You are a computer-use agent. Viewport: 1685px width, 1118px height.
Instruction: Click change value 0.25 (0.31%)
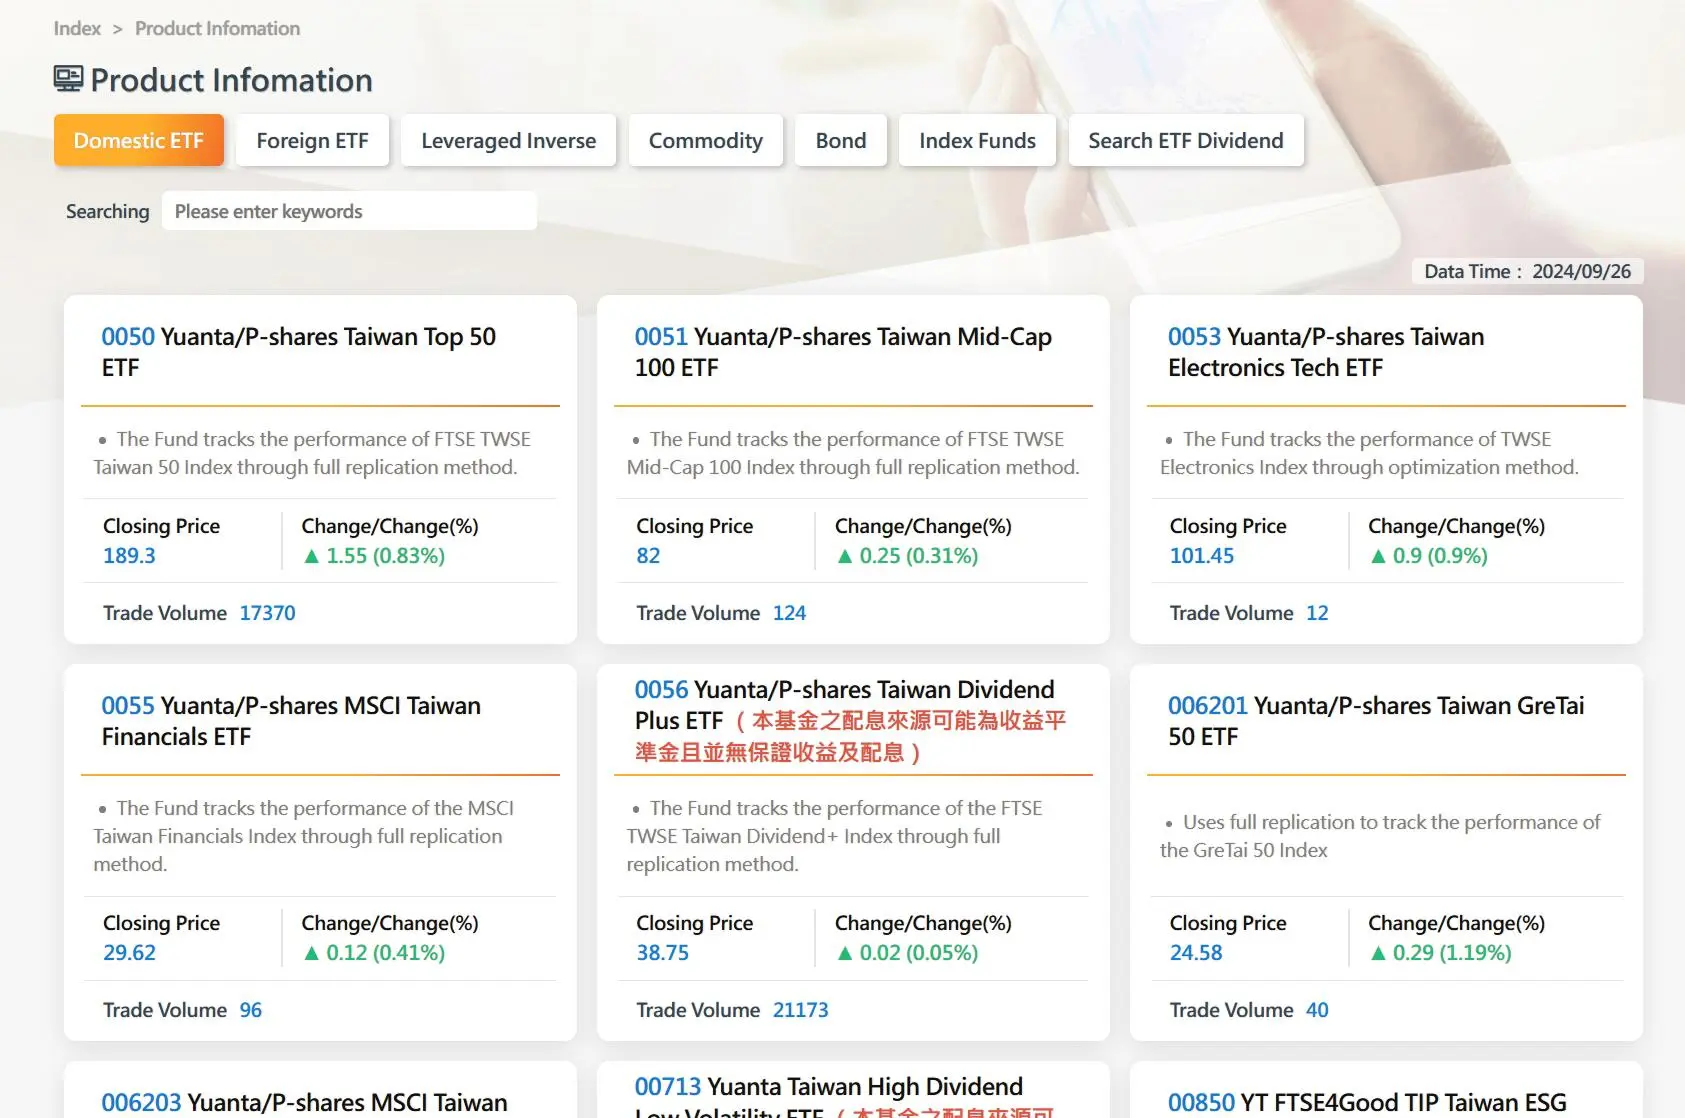907,556
